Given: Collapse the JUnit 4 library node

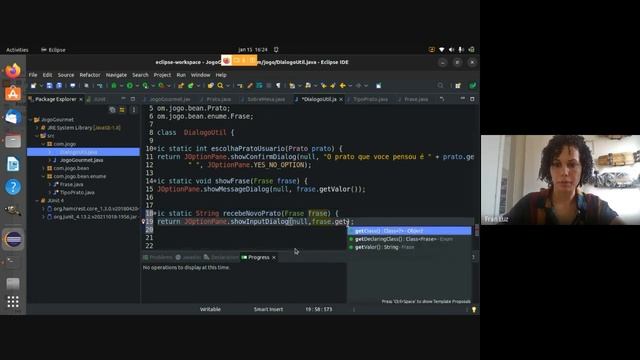Looking at the screenshot, I should coord(37,200).
